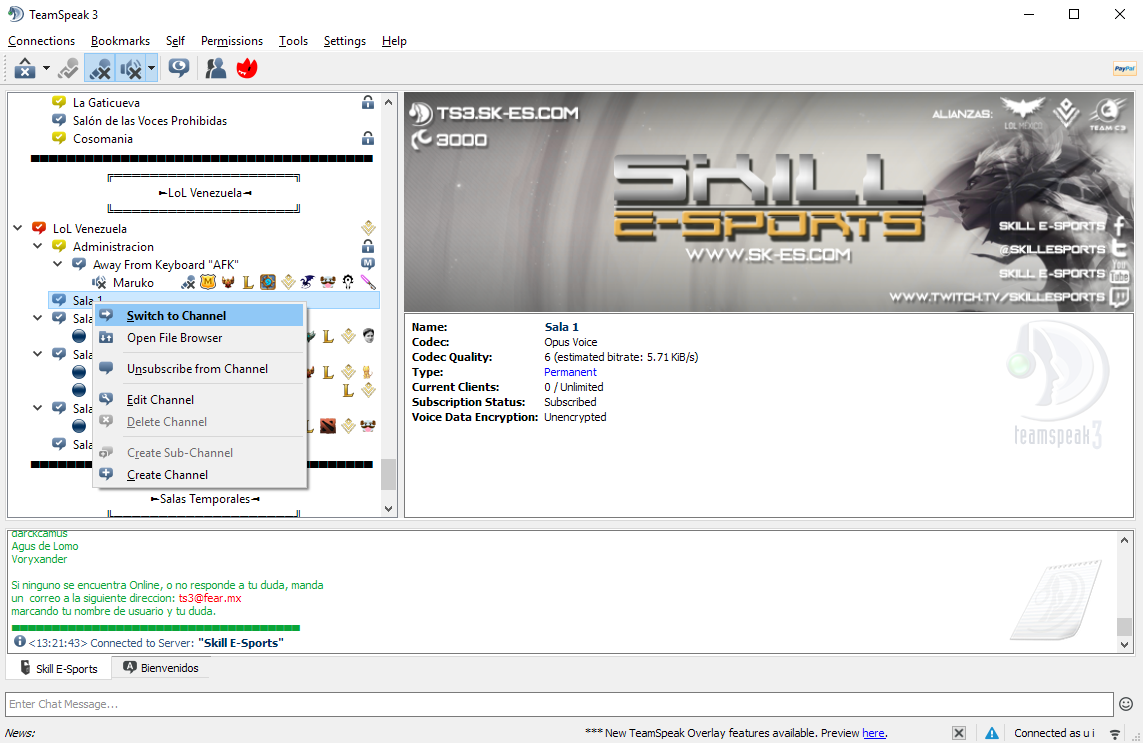Click the chat log scrollbar down arrow

(1124, 645)
